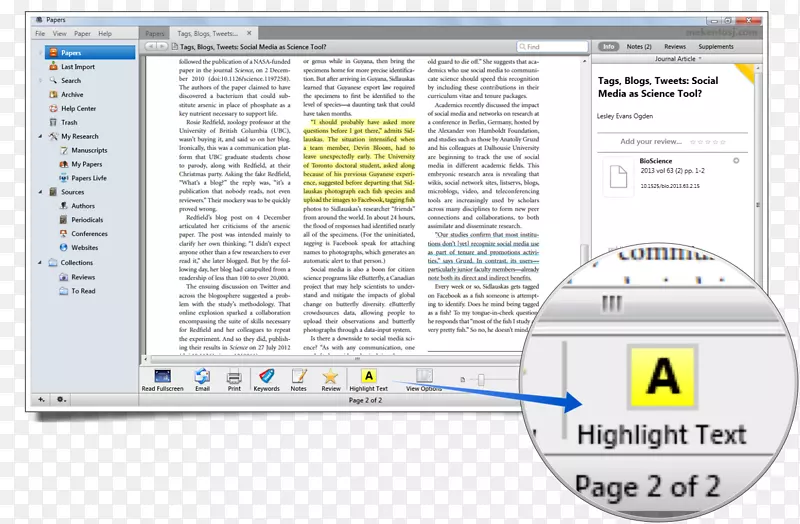Select Papers in the sidebar

point(90,53)
